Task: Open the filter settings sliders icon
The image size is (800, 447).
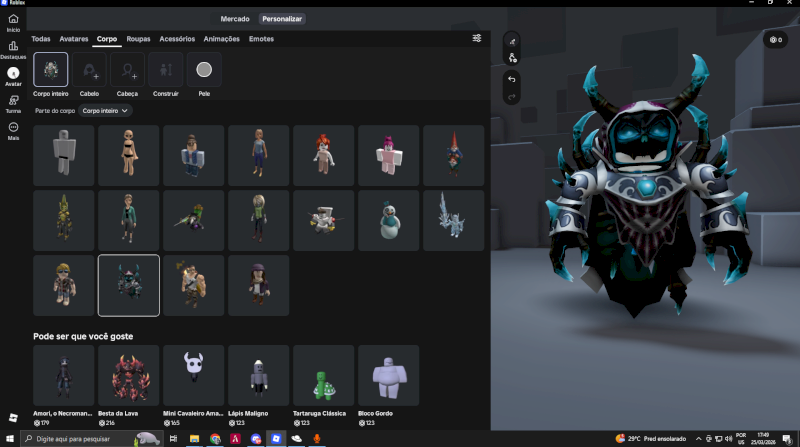Action: 477,38
